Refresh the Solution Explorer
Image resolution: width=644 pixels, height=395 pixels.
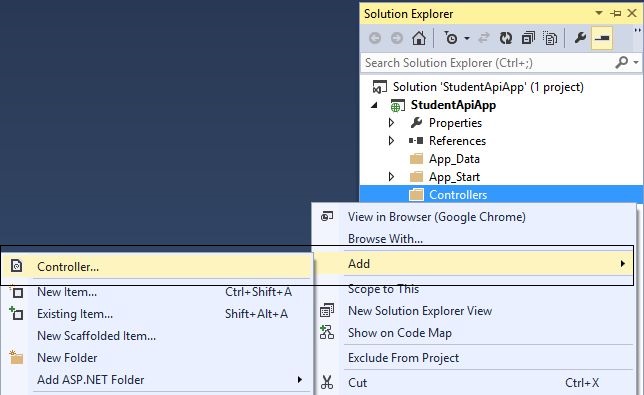click(506, 38)
